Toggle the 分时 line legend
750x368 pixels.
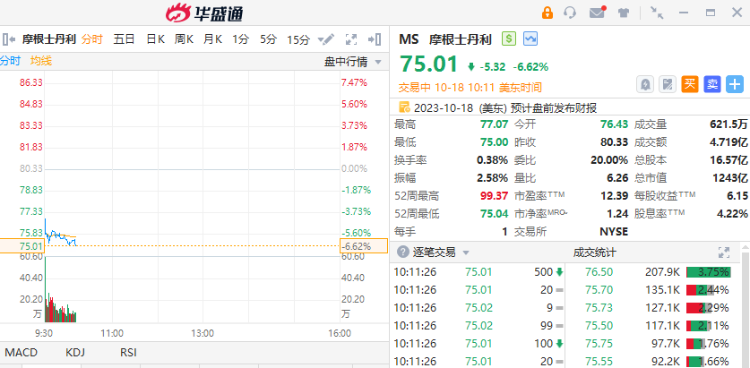[11, 61]
